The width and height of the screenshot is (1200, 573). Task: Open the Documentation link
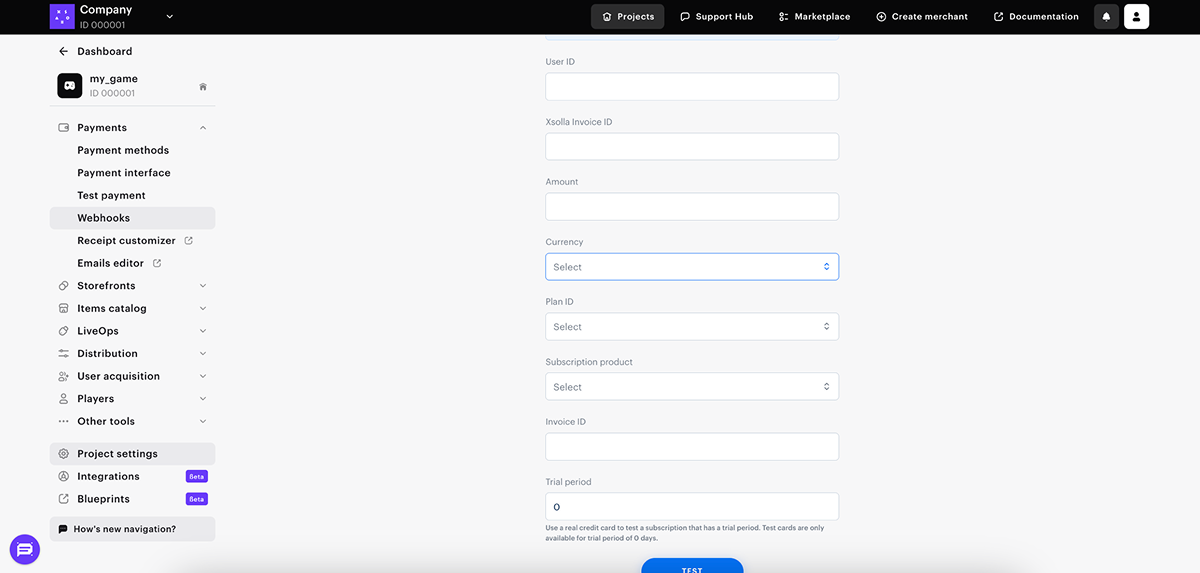click(1036, 17)
